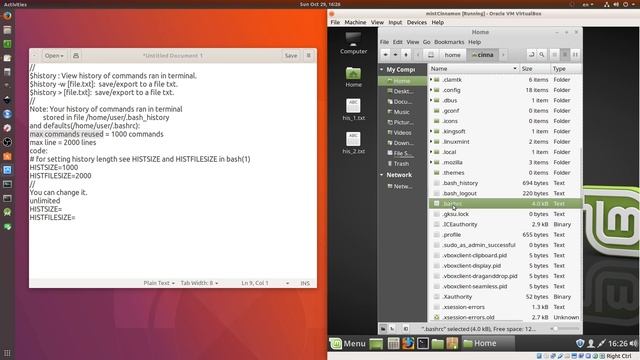The height and width of the screenshot is (360, 640).
Task: Click home path breadcrumb button
Action: 452,55
